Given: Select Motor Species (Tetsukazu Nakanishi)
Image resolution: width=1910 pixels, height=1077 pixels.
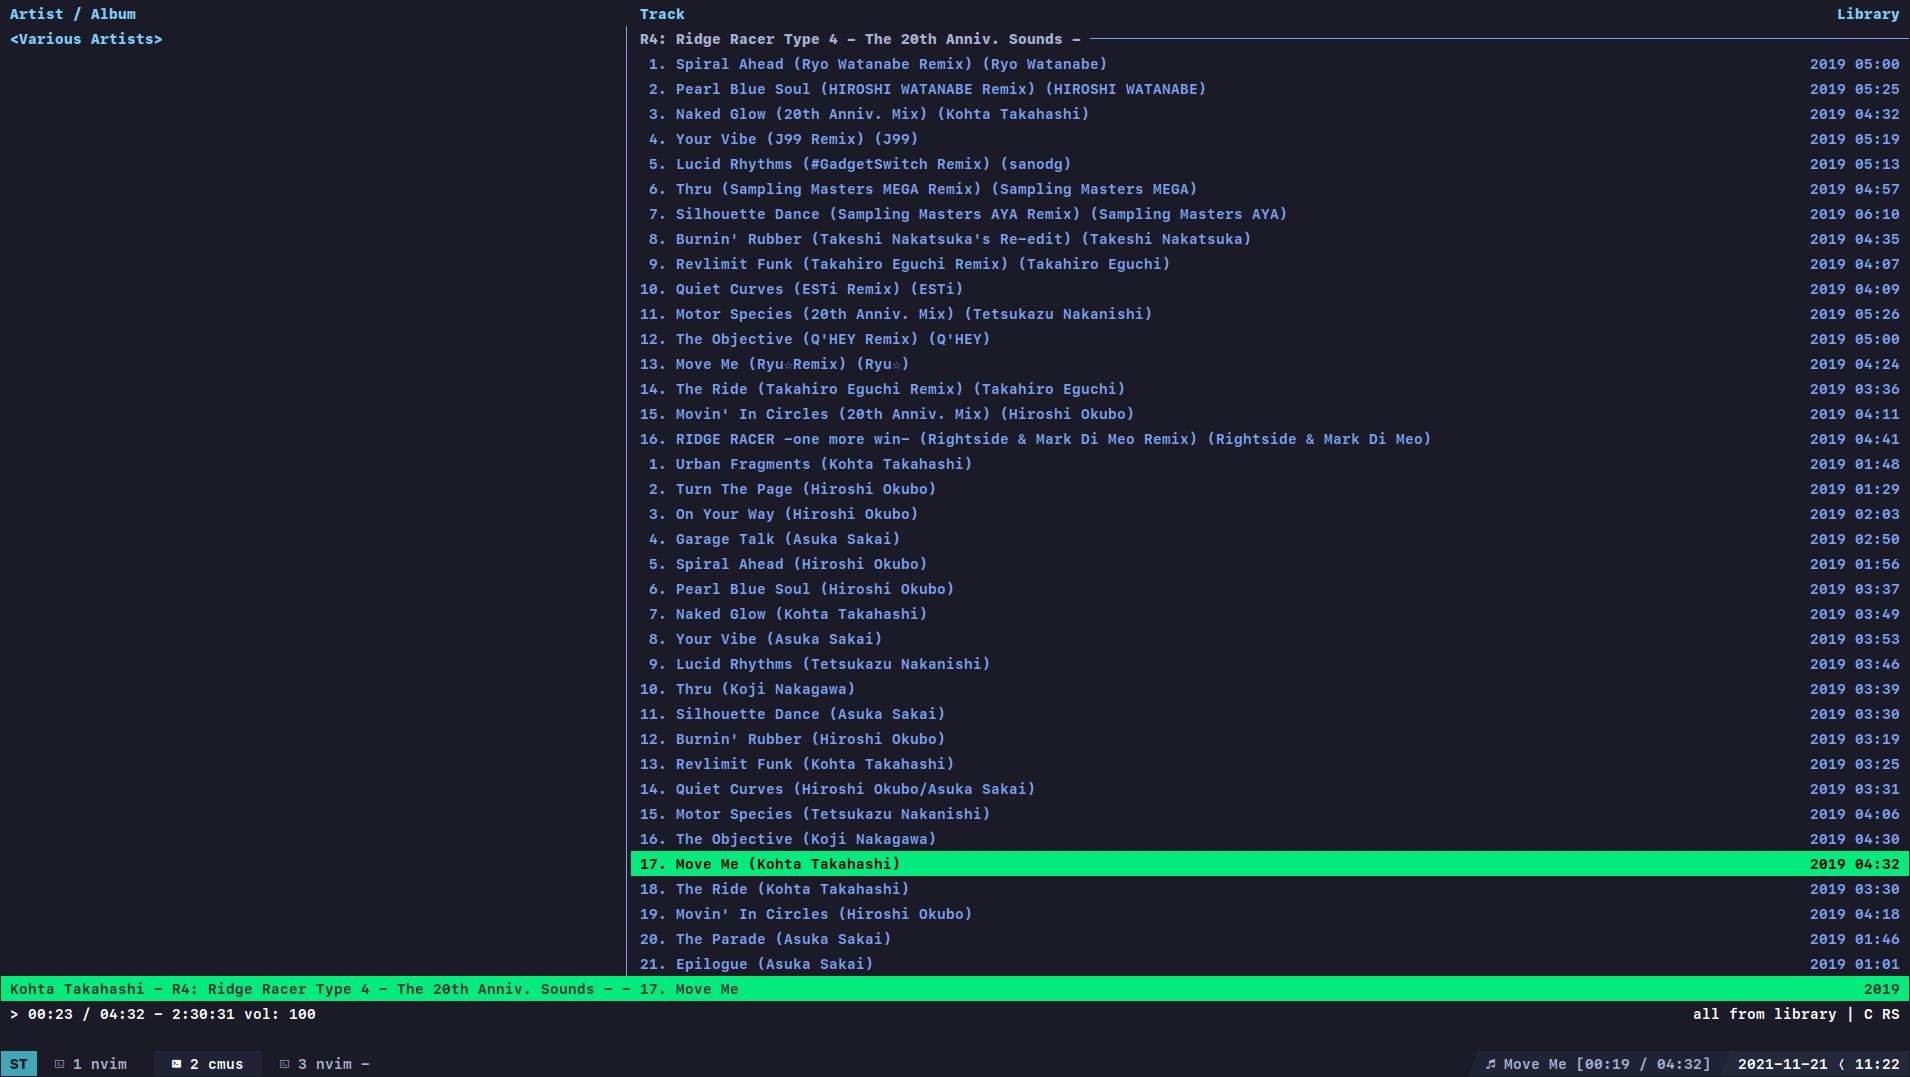Looking at the screenshot, I should [1270, 814].
